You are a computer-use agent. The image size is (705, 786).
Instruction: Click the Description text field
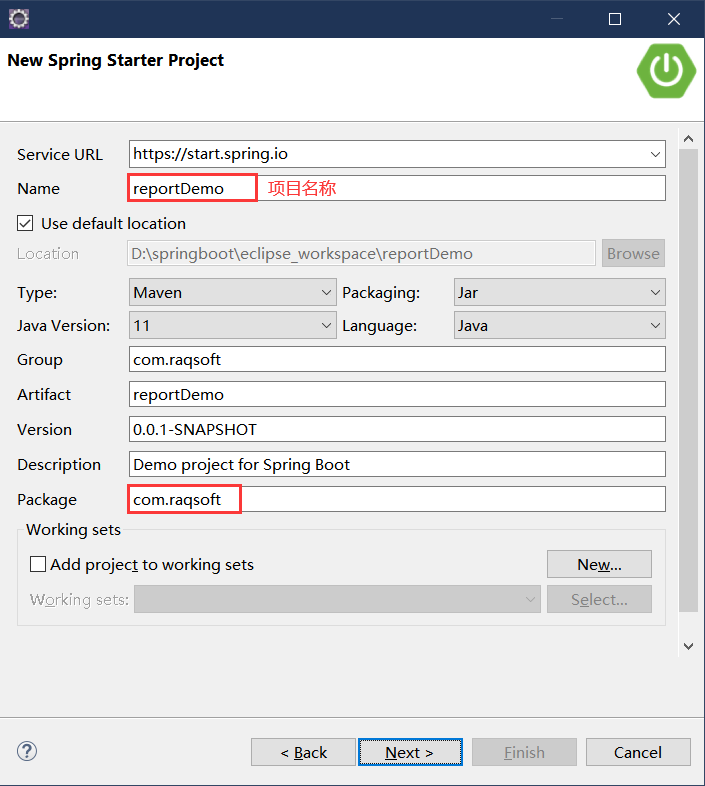[397, 464]
